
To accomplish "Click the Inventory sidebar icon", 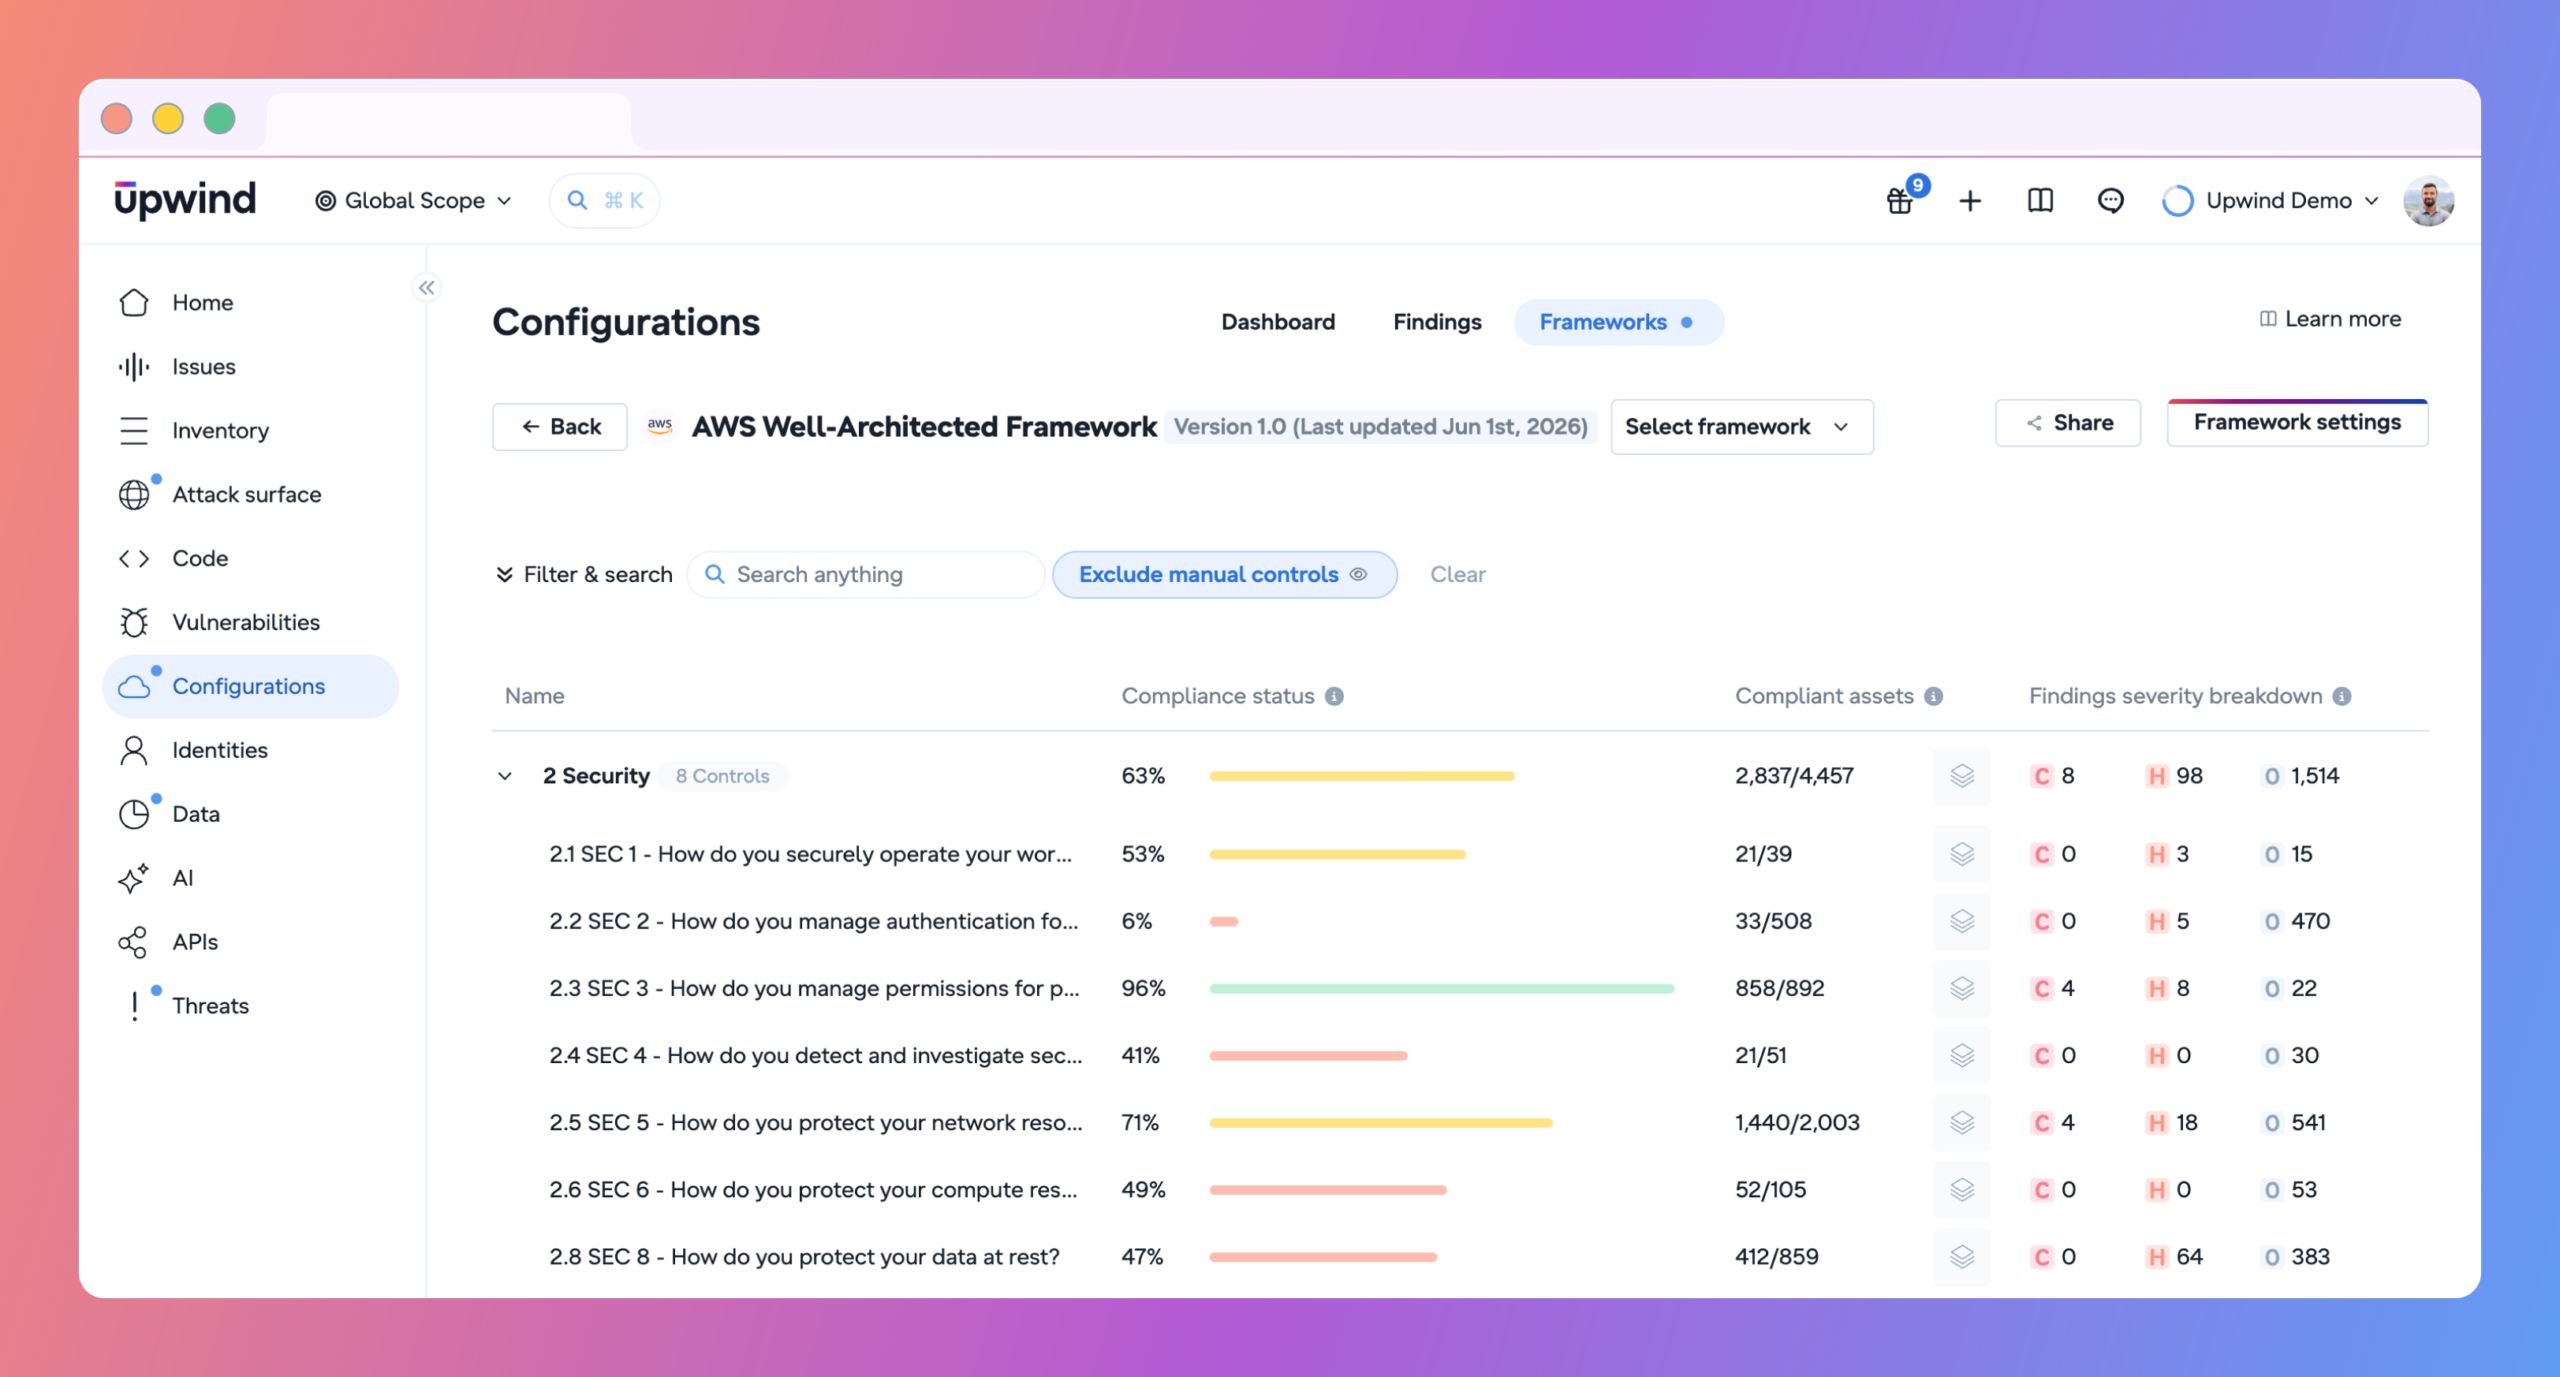I will tap(134, 430).
